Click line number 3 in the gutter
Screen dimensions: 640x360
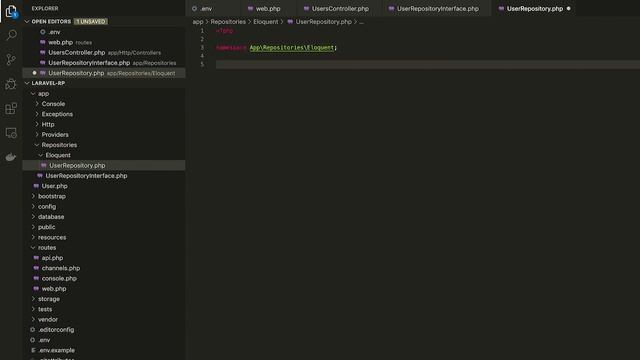(x=202, y=48)
